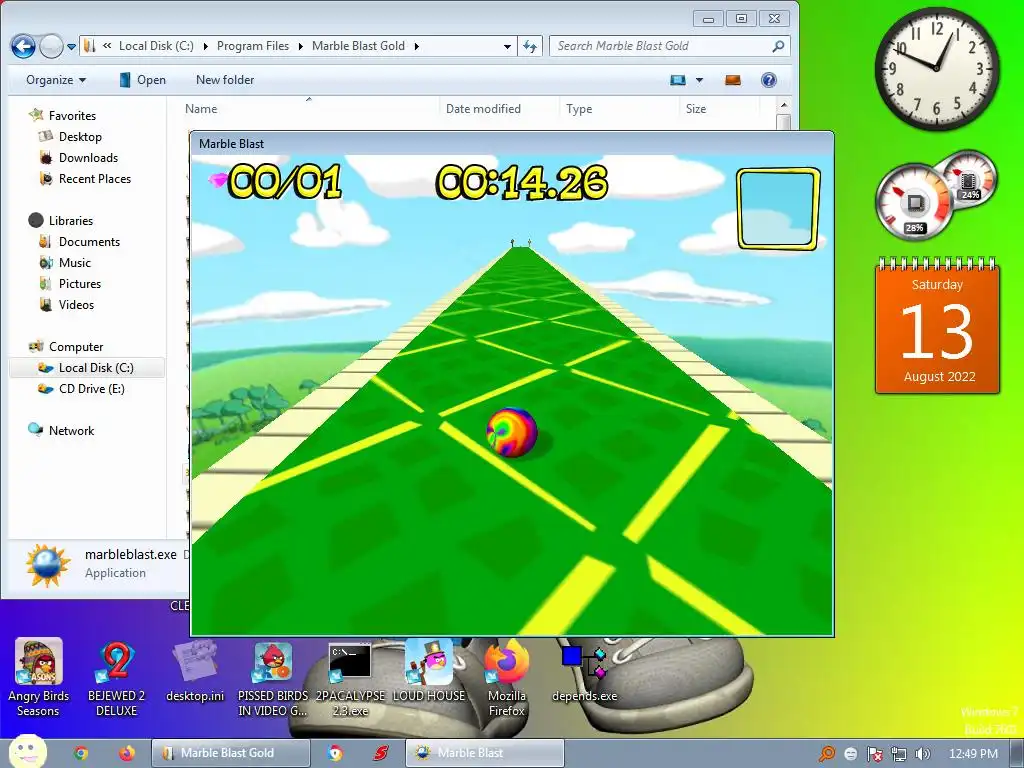The height and width of the screenshot is (768, 1024).
Task: Select Angry Birds Seasons desktop icon
Action: pyautogui.click(x=39, y=679)
